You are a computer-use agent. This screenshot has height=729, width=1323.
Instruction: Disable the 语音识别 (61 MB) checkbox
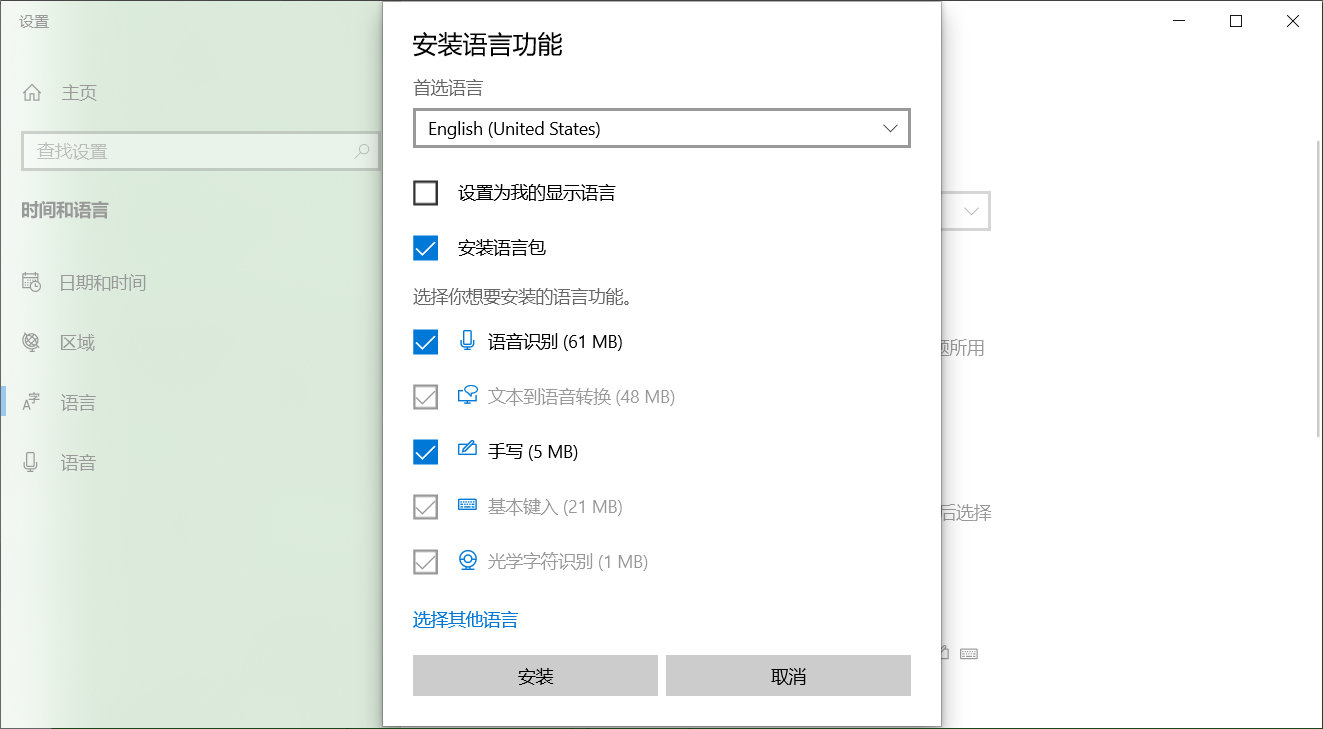(425, 341)
